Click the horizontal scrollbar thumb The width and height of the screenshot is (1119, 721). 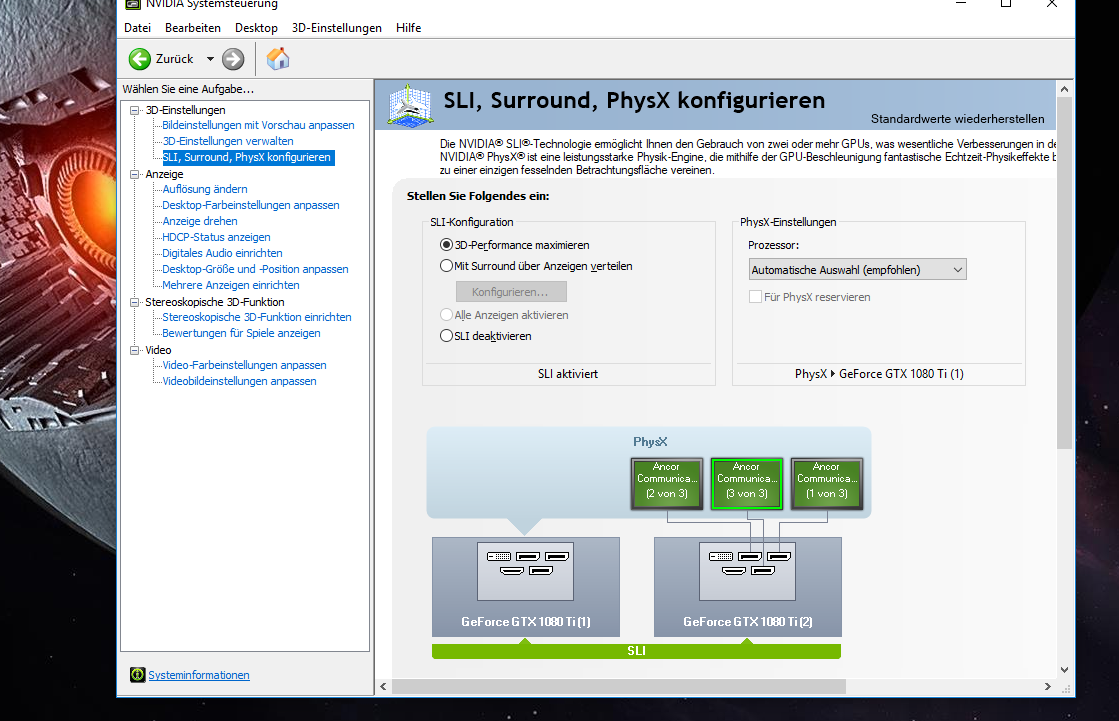pos(619,686)
